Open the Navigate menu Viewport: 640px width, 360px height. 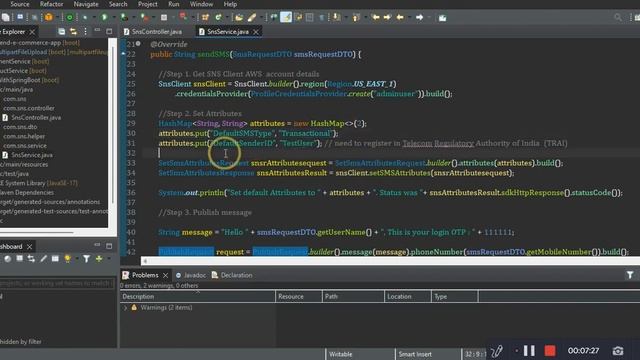(86, 4)
